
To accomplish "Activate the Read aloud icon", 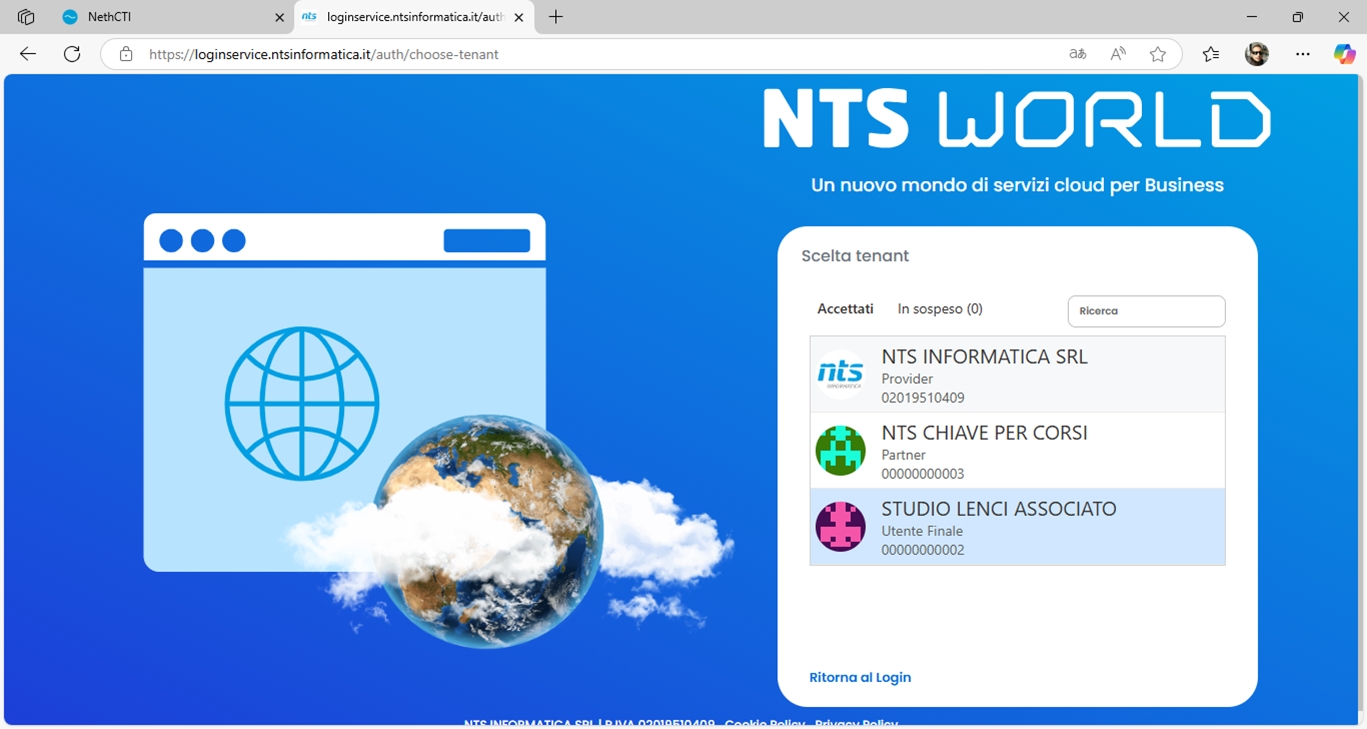I will pyautogui.click(x=1118, y=54).
